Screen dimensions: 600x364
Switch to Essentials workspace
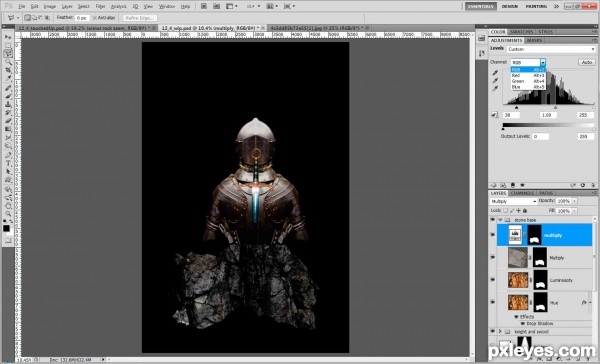(x=481, y=6)
